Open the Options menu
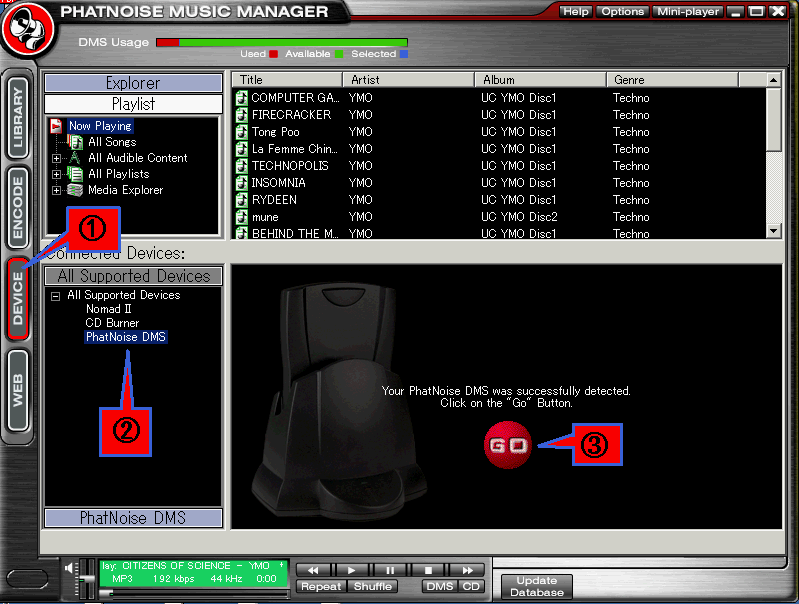 623,12
